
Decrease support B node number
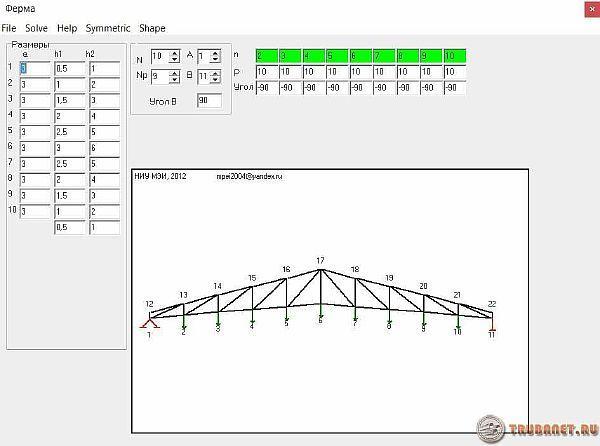click(x=215, y=80)
